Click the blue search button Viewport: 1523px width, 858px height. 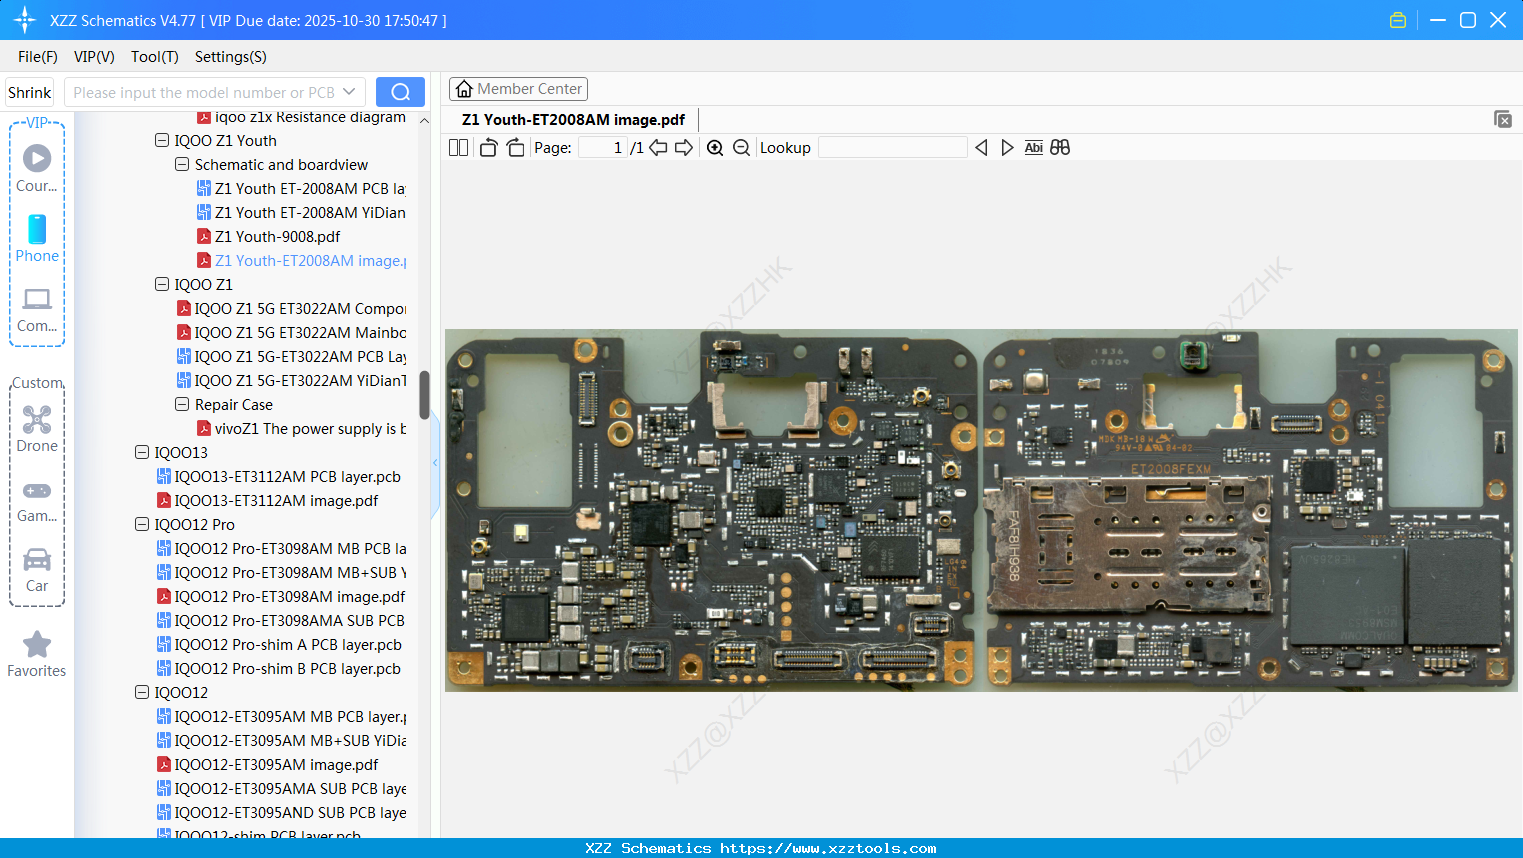coord(400,92)
